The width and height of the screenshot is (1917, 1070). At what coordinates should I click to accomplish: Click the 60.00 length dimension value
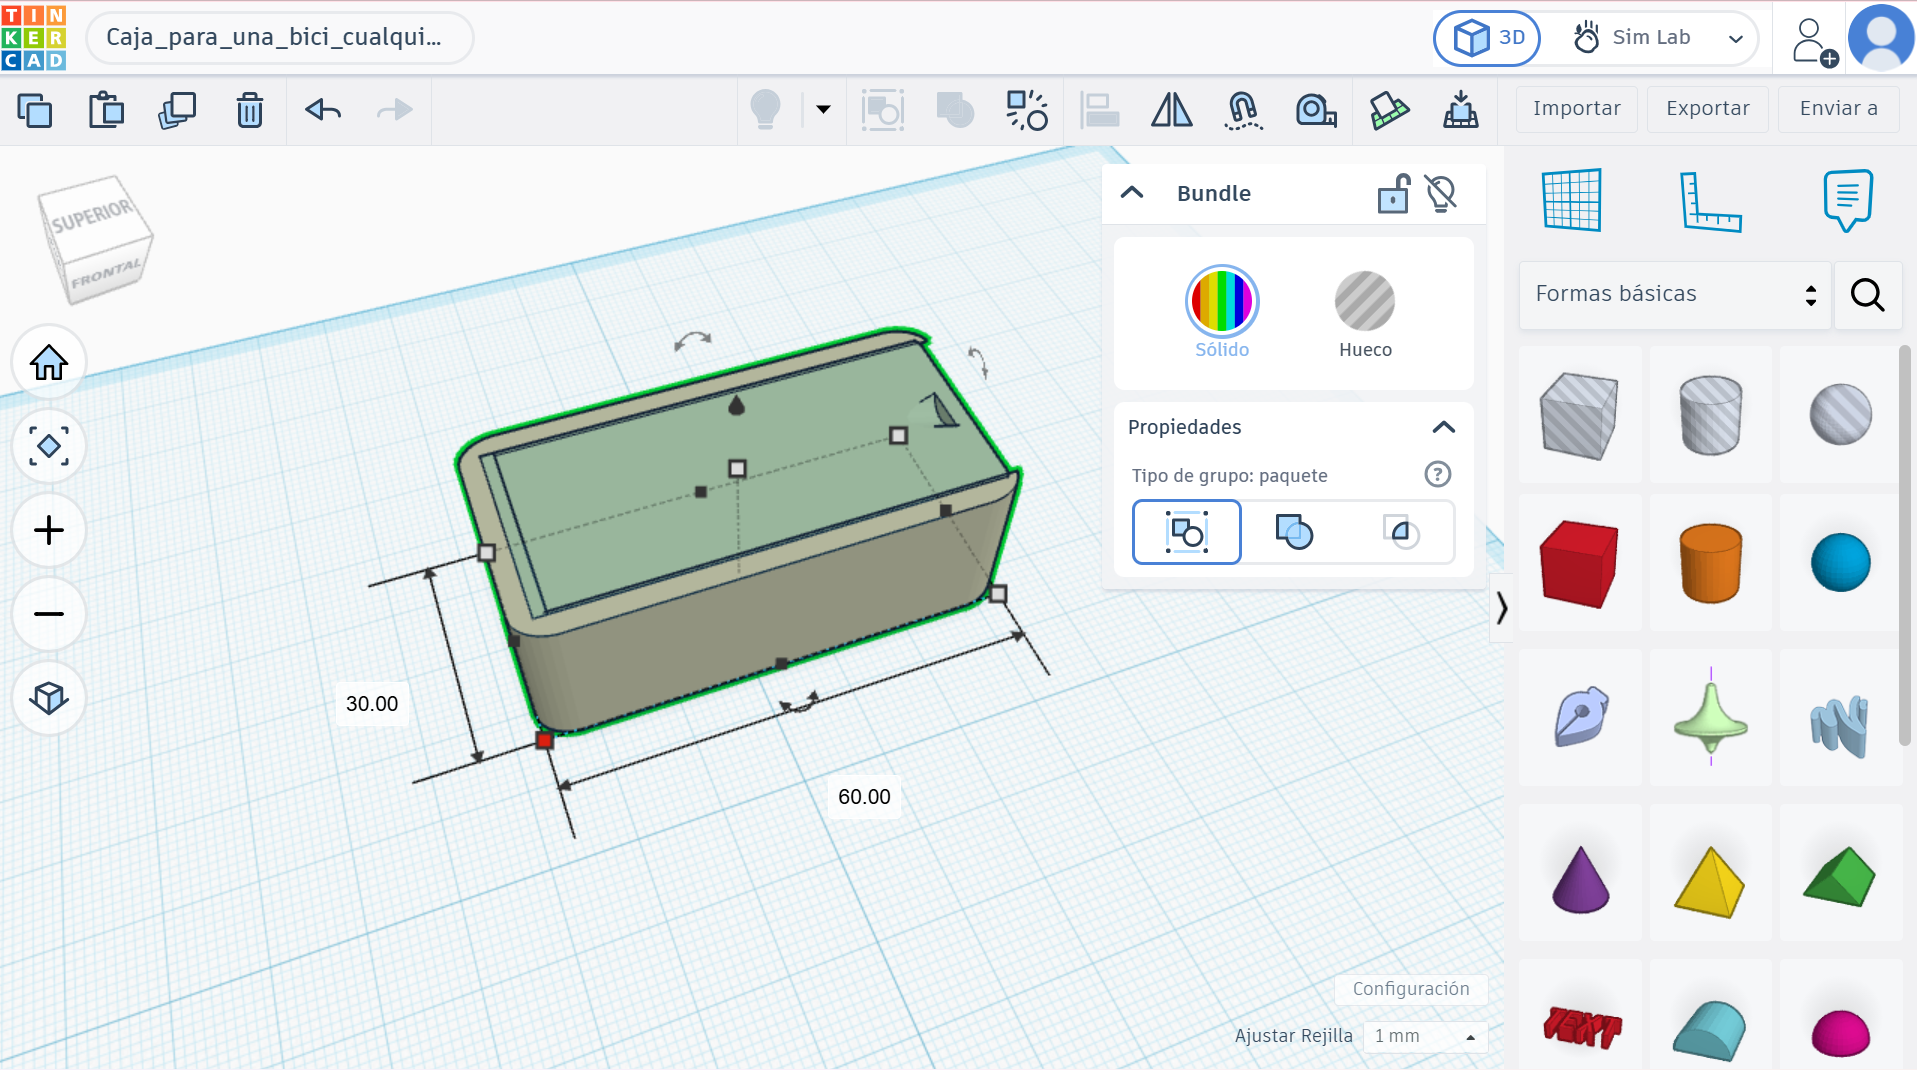coord(864,797)
